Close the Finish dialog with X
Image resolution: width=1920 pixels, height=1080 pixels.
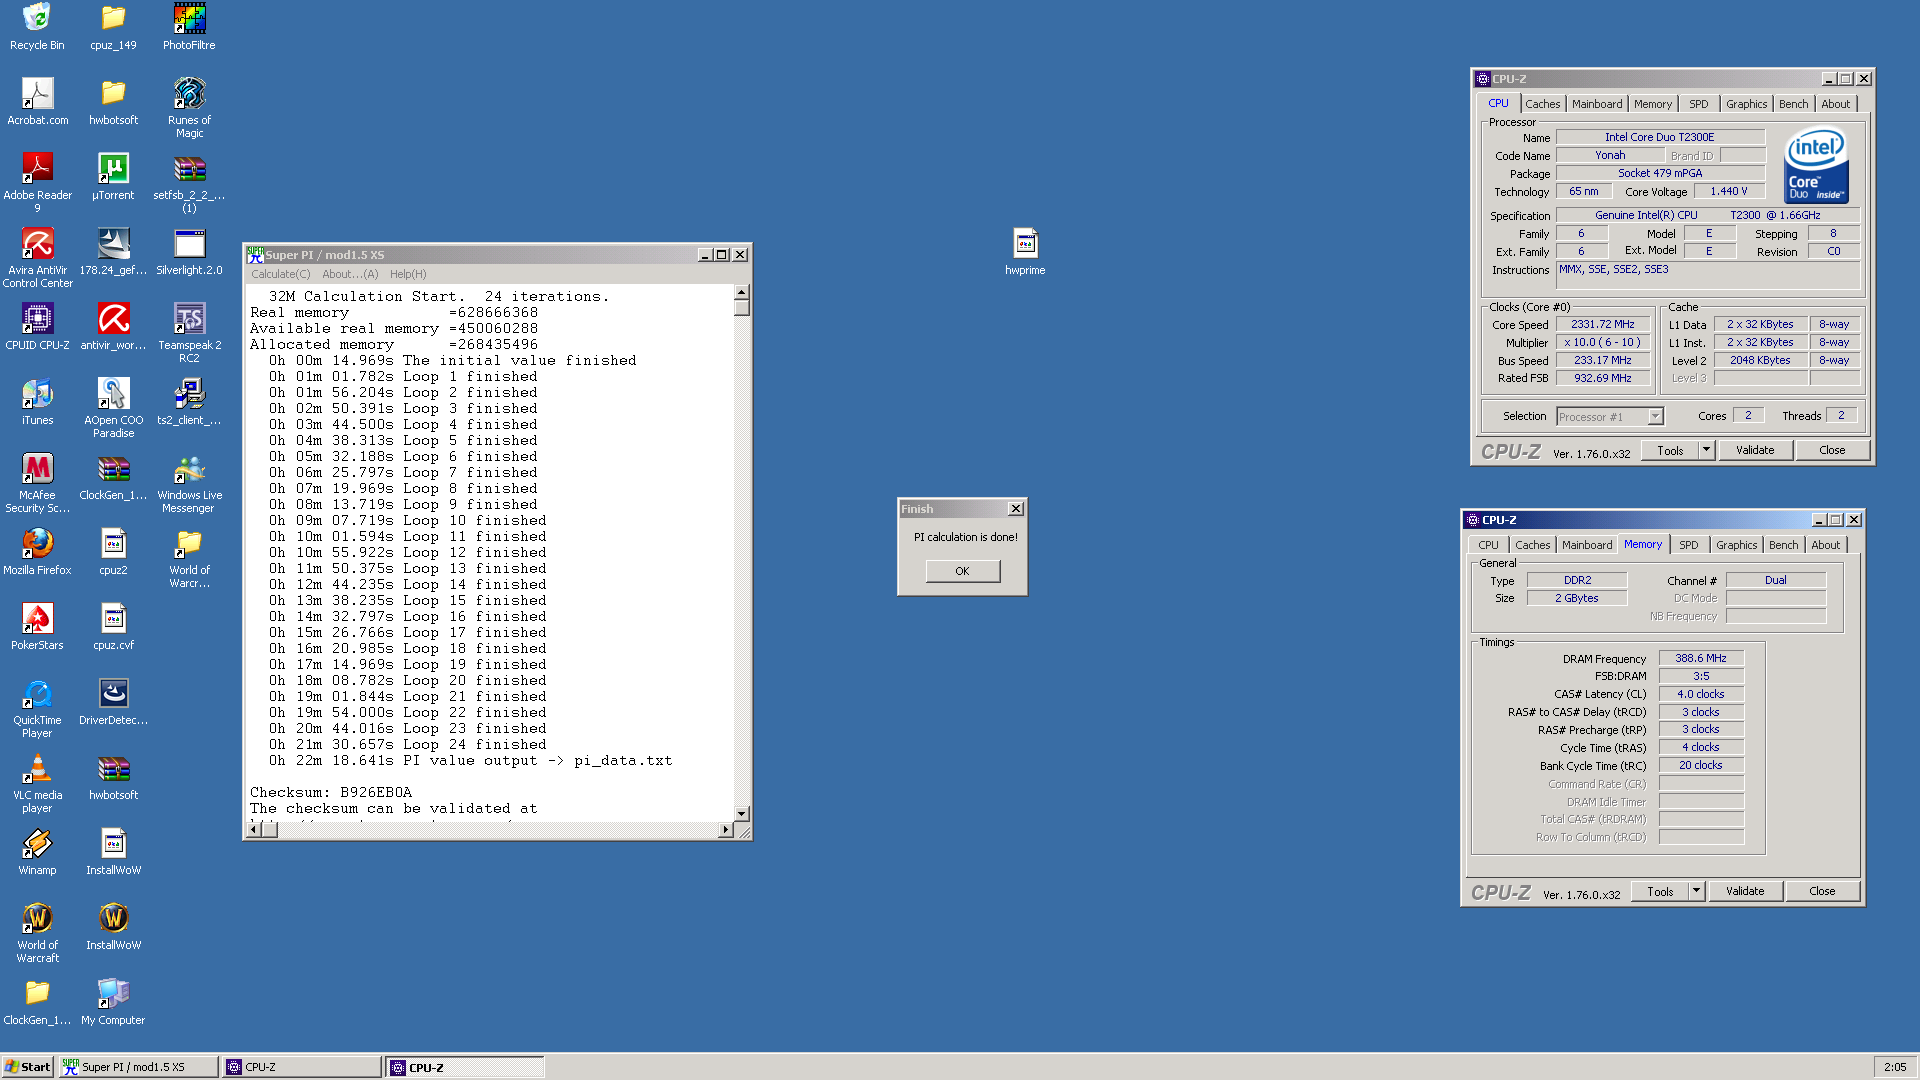tap(1016, 509)
